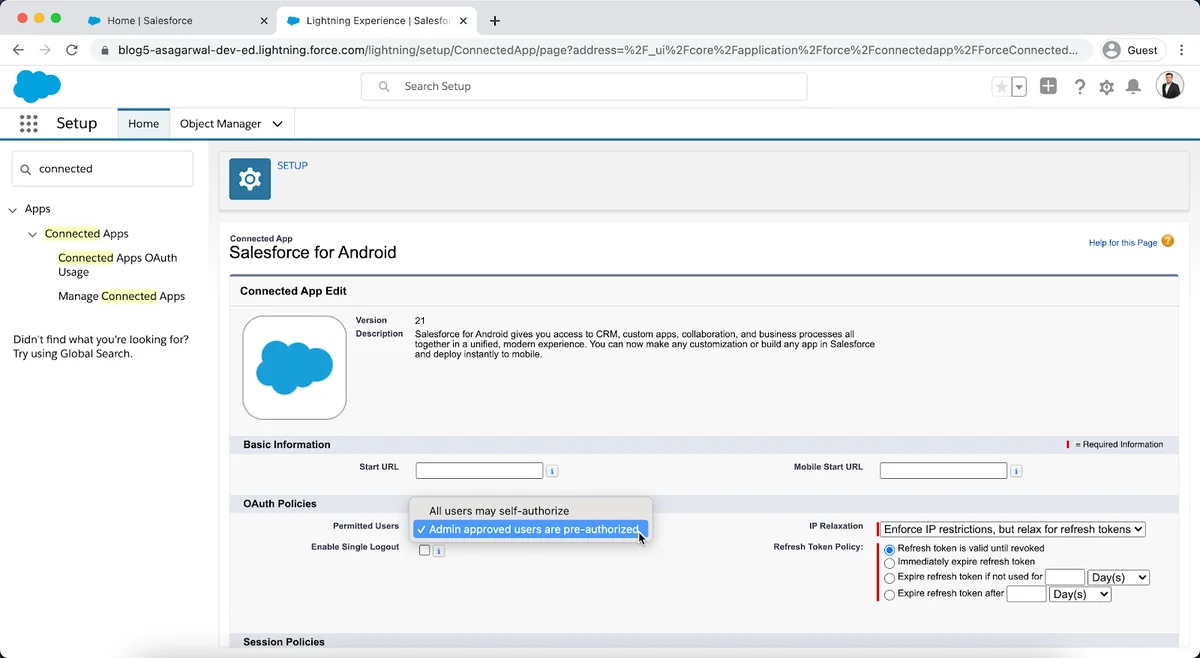The image size is (1200, 658).
Task: Select 'Expire refresh token after' radio button
Action: tap(889, 594)
